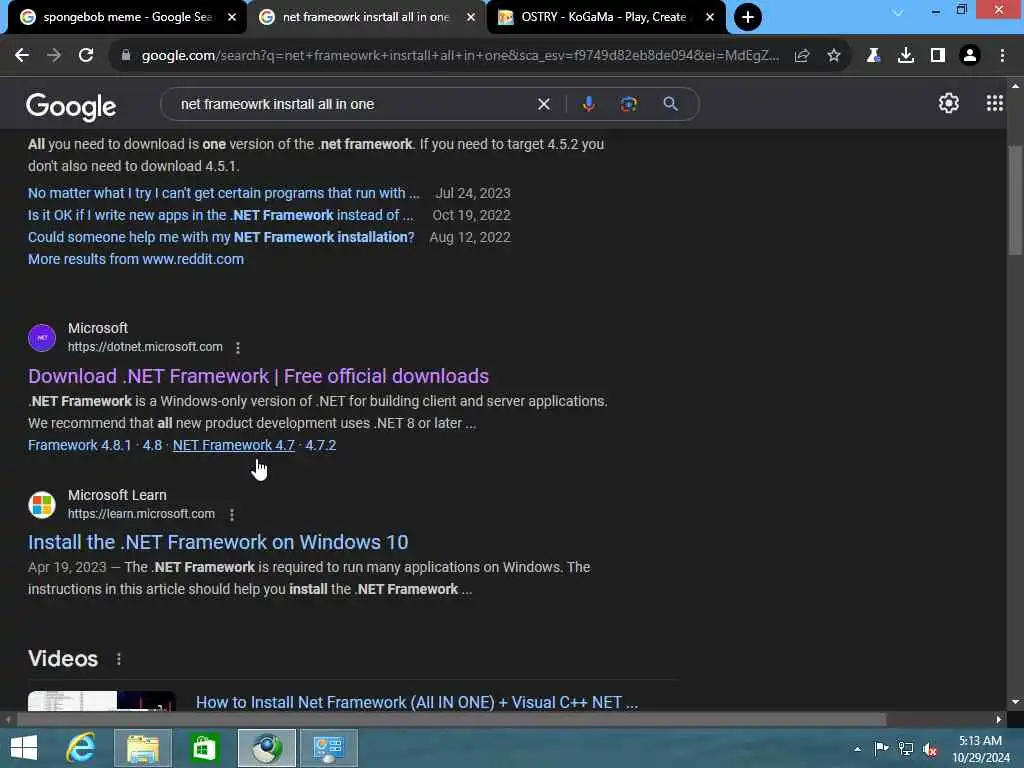Open the NET Framework 4.7 sitelink
The image size is (1024, 768).
tap(234, 445)
